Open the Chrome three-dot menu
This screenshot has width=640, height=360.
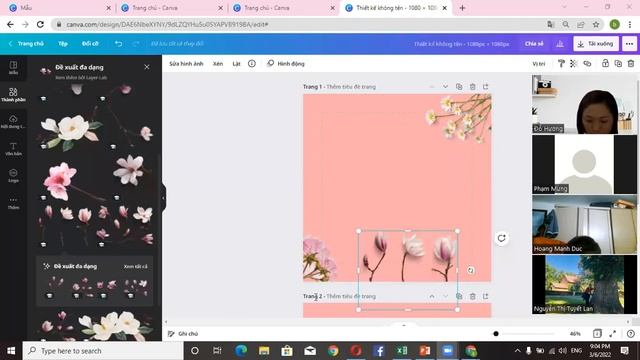click(x=630, y=24)
